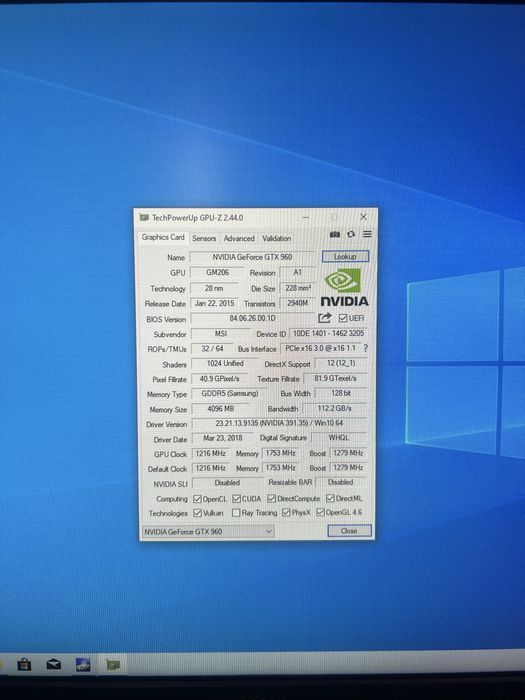Click the BIOS Version field 84.06.26.00.1D
This screenshot has width=525, height=700.
pyautogui.click(x=252, y=318)
